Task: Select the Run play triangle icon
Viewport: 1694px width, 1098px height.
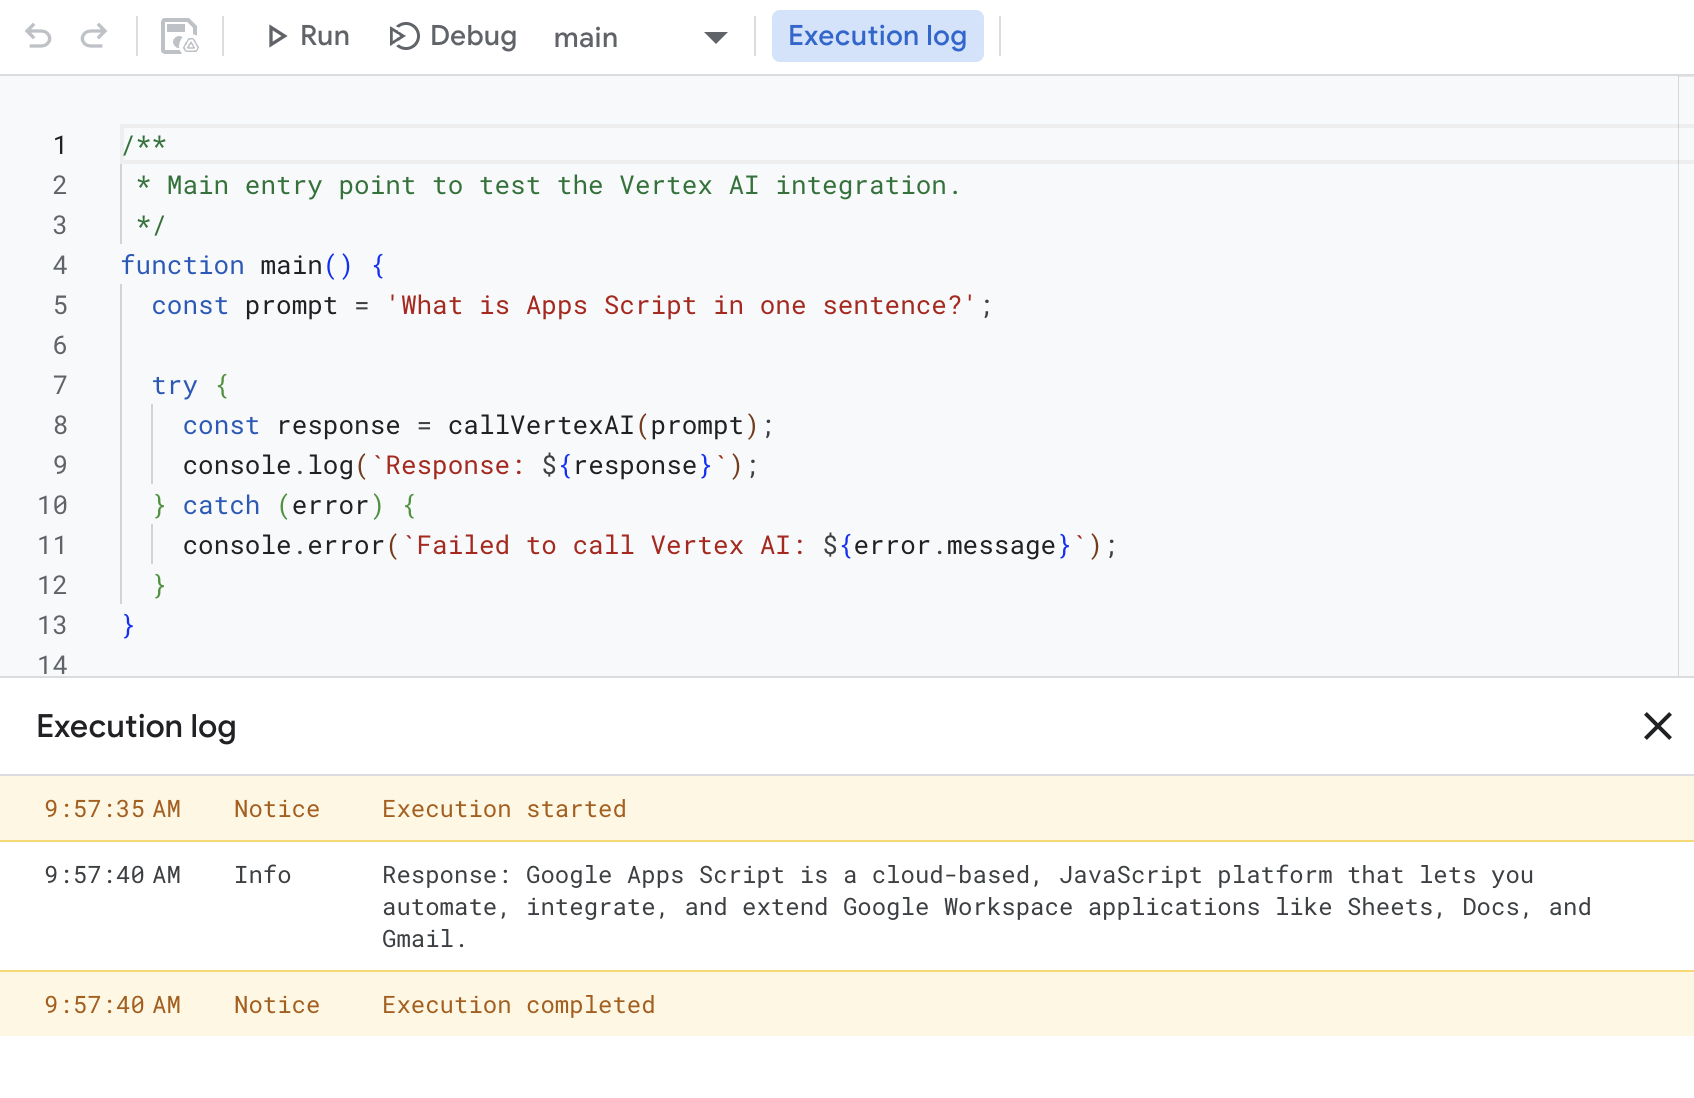Action: [277, 36]
